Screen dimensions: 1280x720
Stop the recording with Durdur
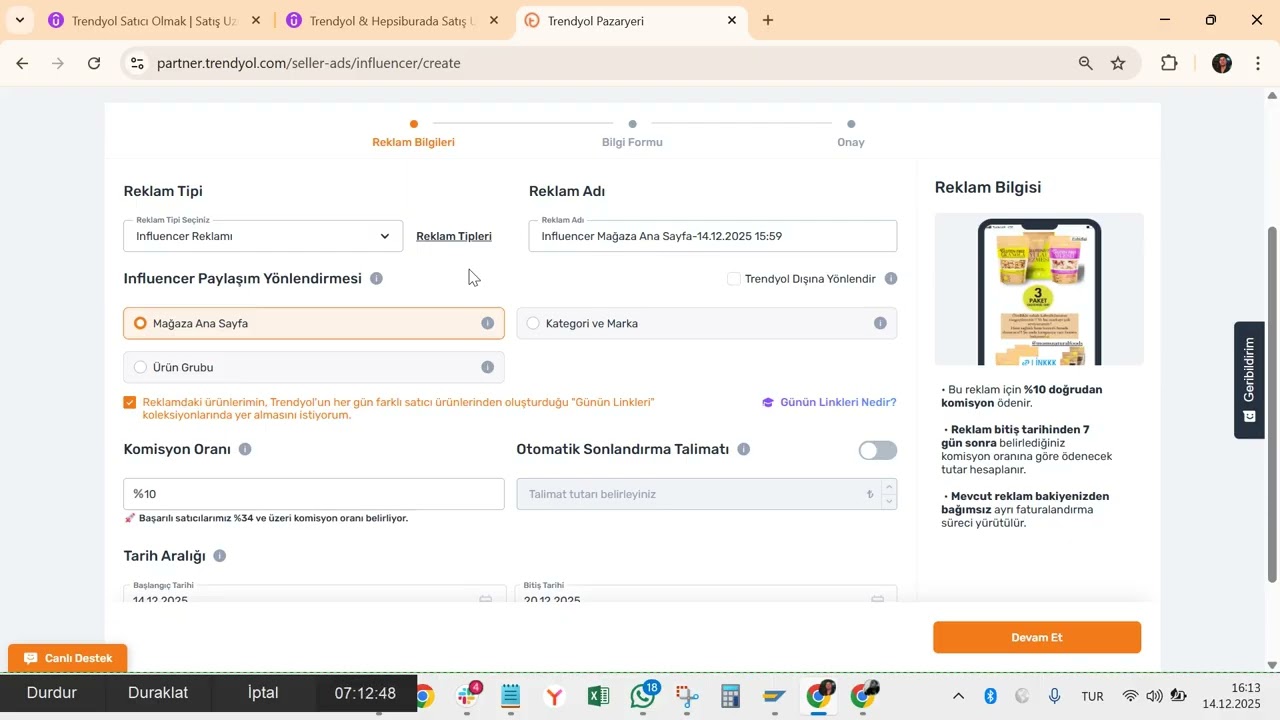[51, 693]
